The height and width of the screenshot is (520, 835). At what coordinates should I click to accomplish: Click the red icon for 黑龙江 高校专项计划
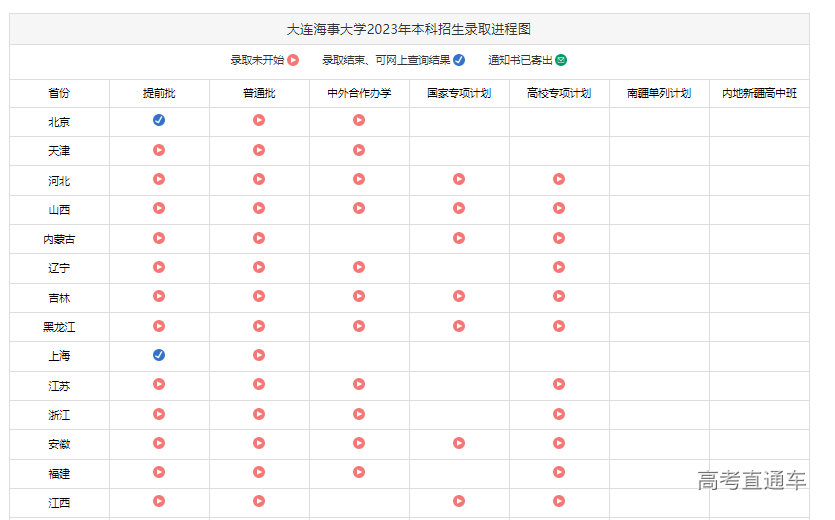pos(559,326)
